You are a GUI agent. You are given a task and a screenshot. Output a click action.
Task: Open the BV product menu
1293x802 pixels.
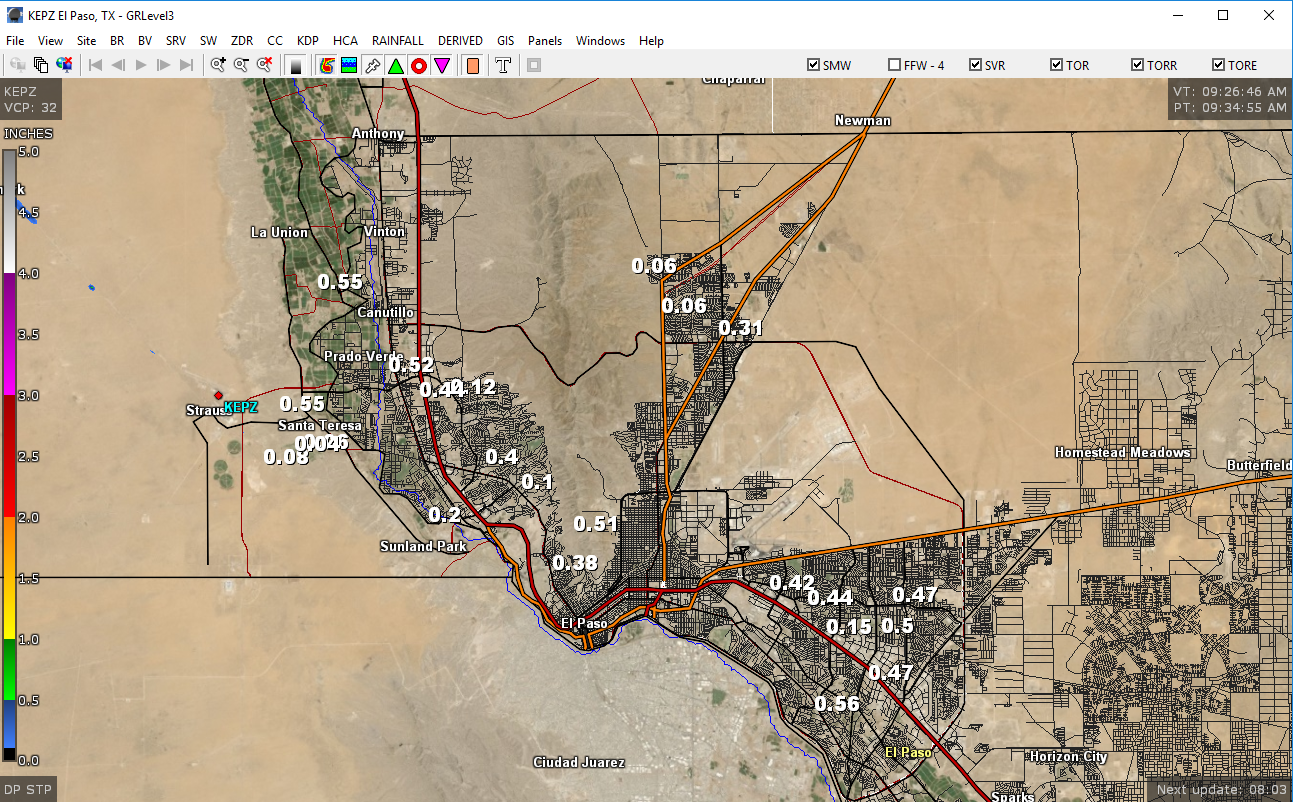(x=146, y=41)
